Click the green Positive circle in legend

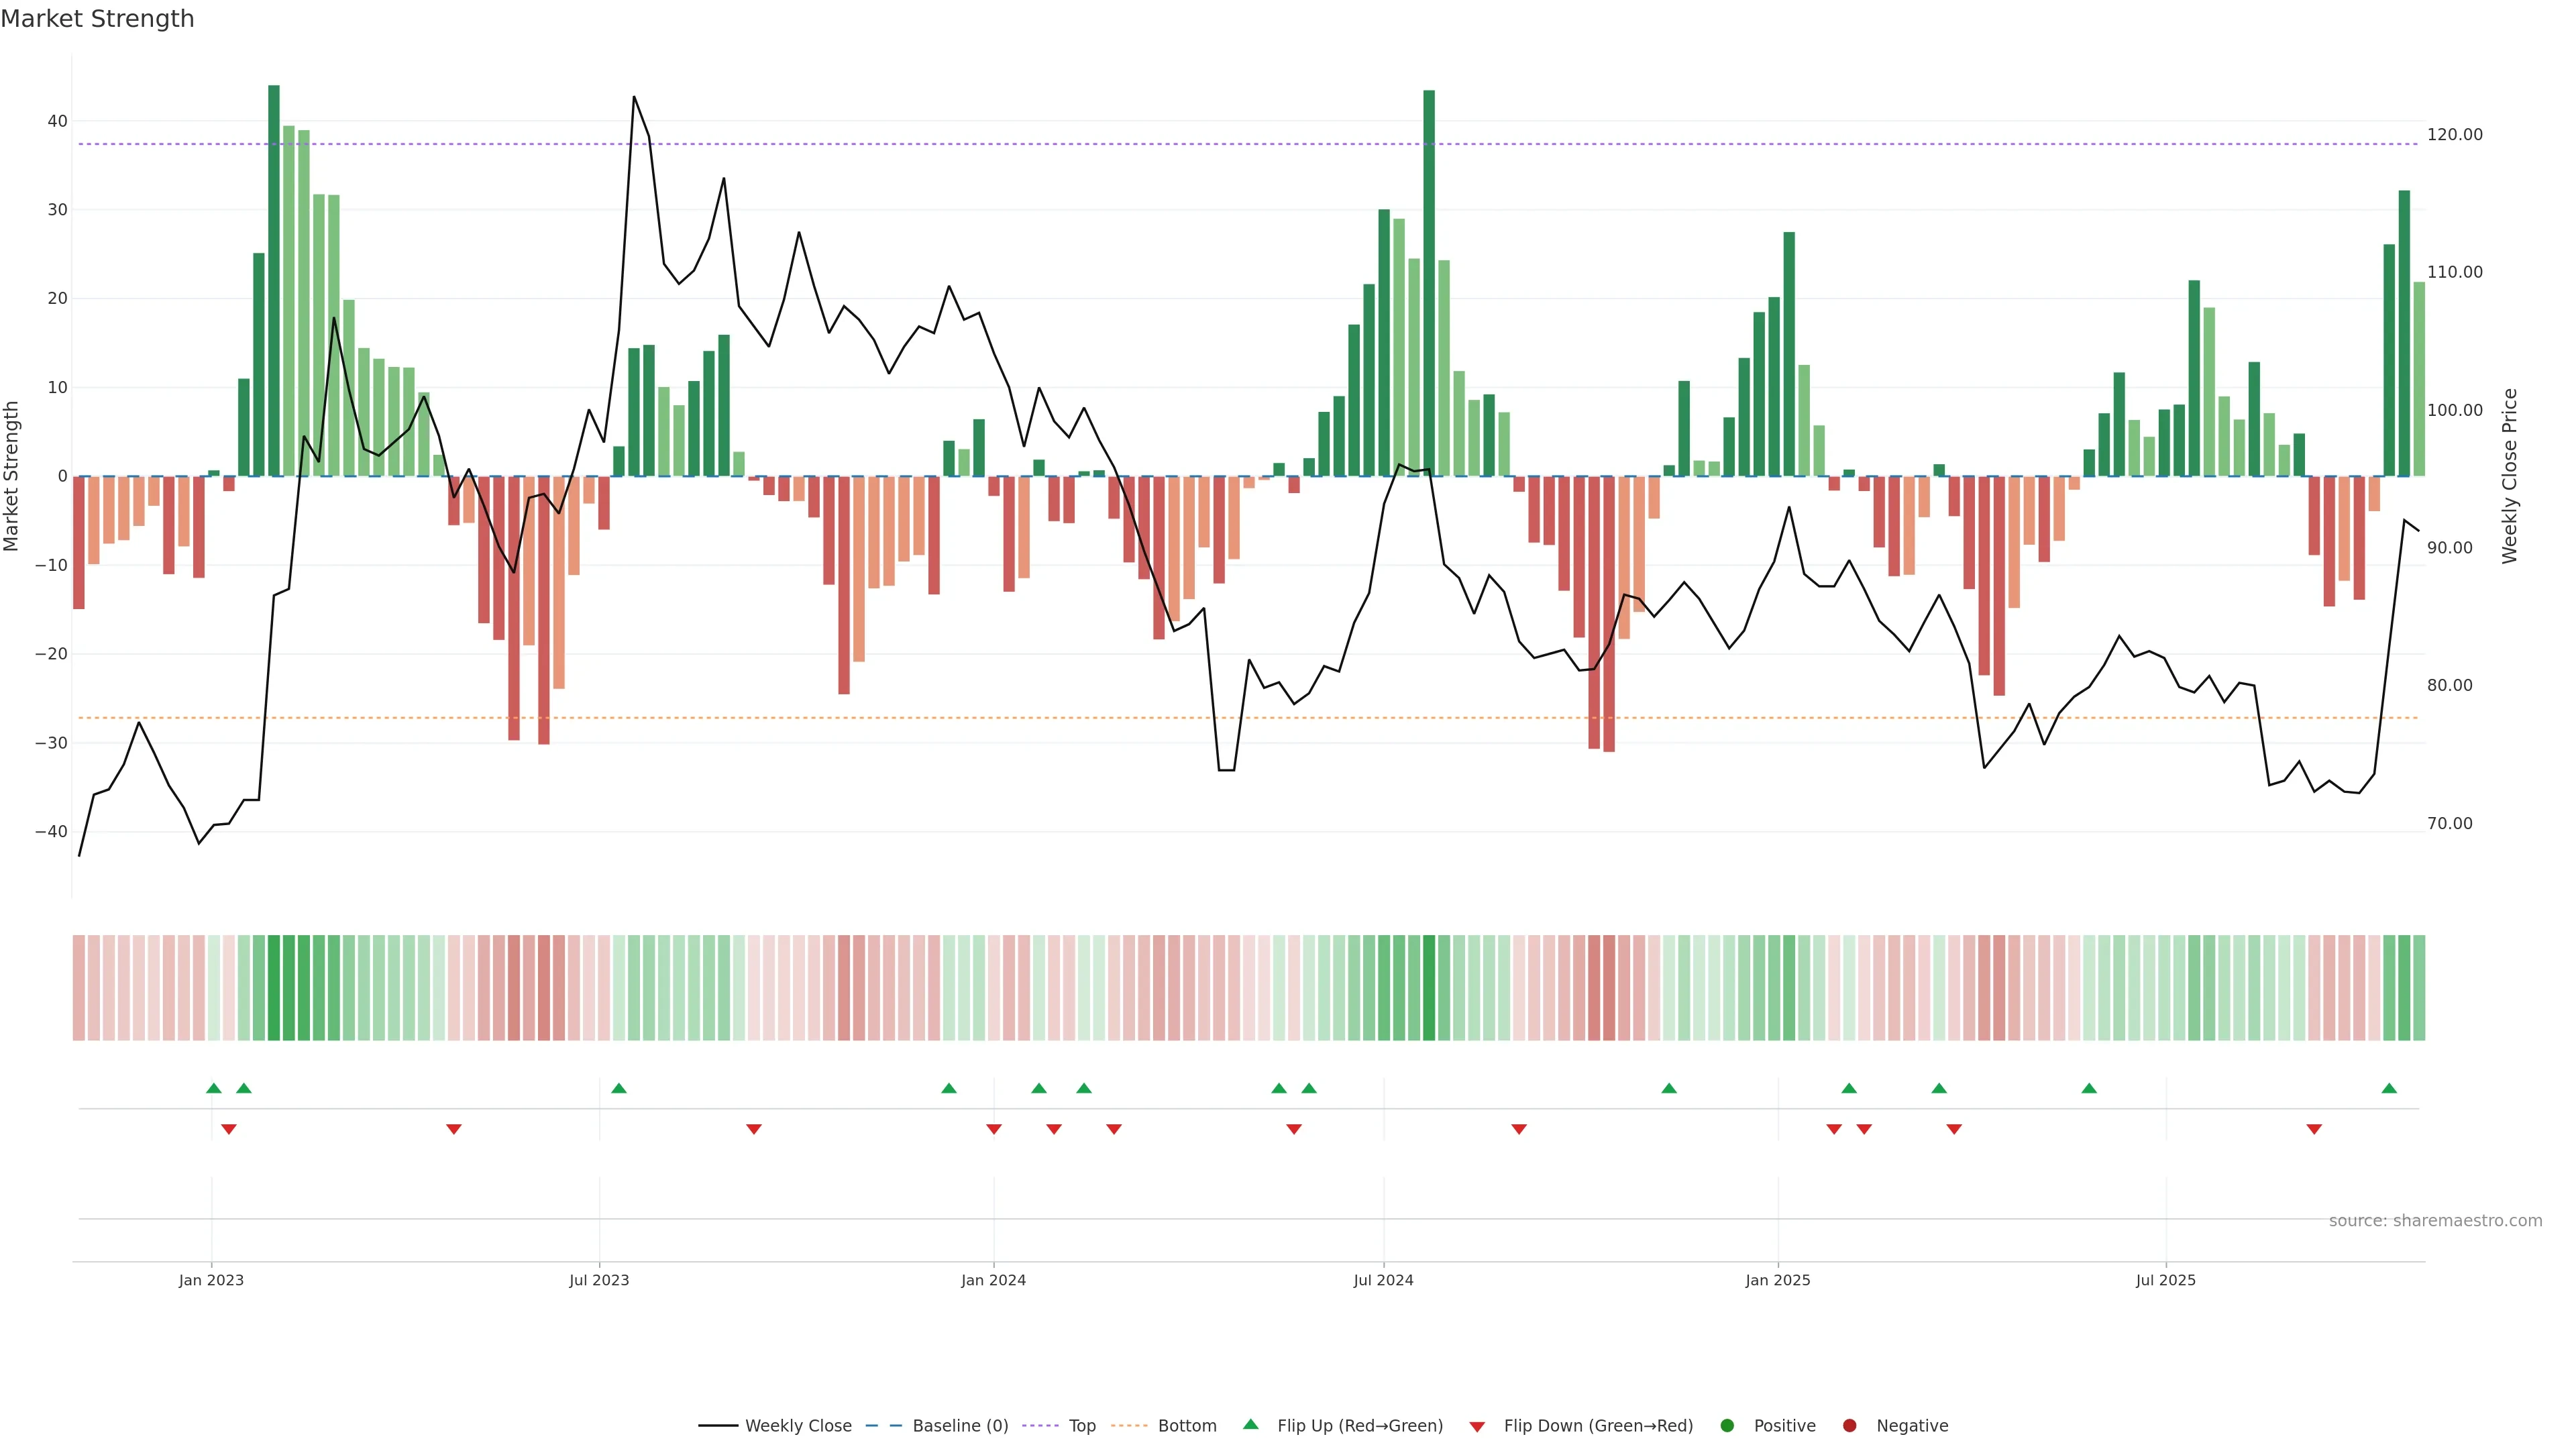point(1727,1425)
